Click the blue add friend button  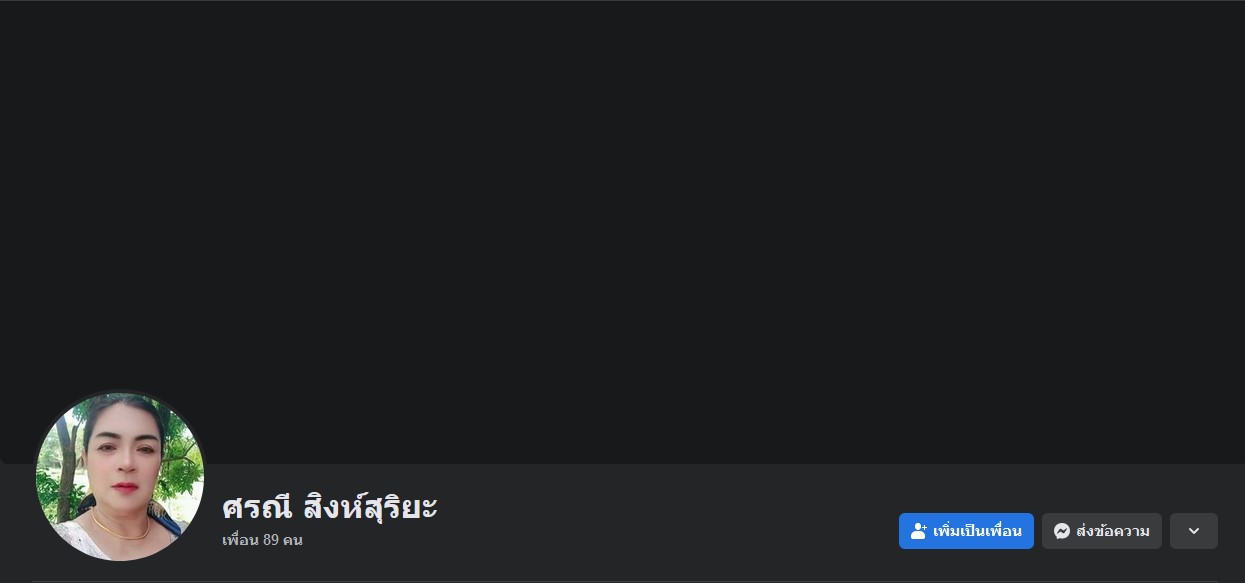[966, 531]
